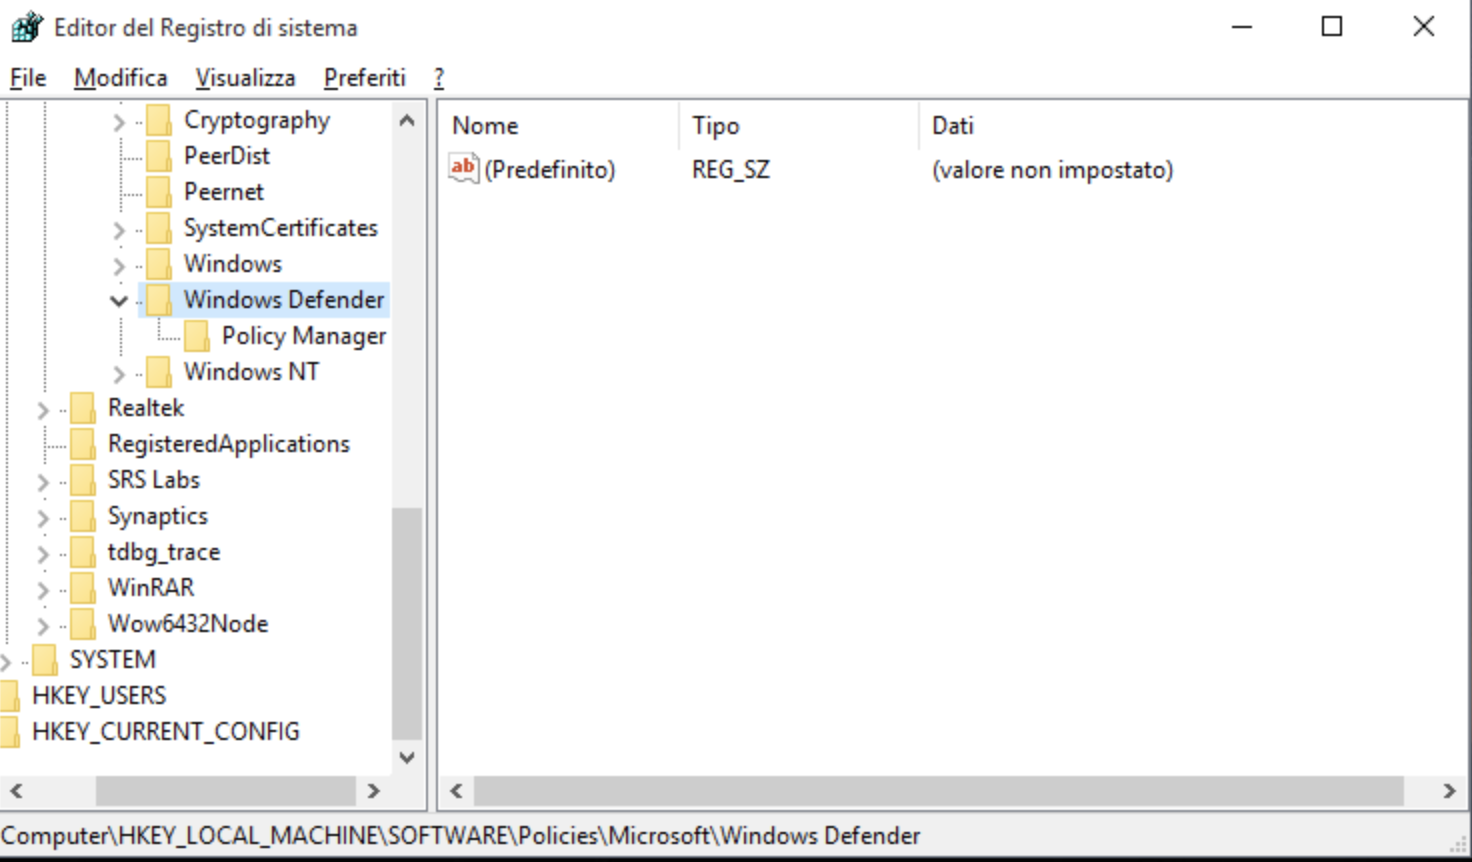This screenshot has width=1472, height=862.
Task: Expand the Windows key
Action: pyautogui.click(x=119, y=266)
